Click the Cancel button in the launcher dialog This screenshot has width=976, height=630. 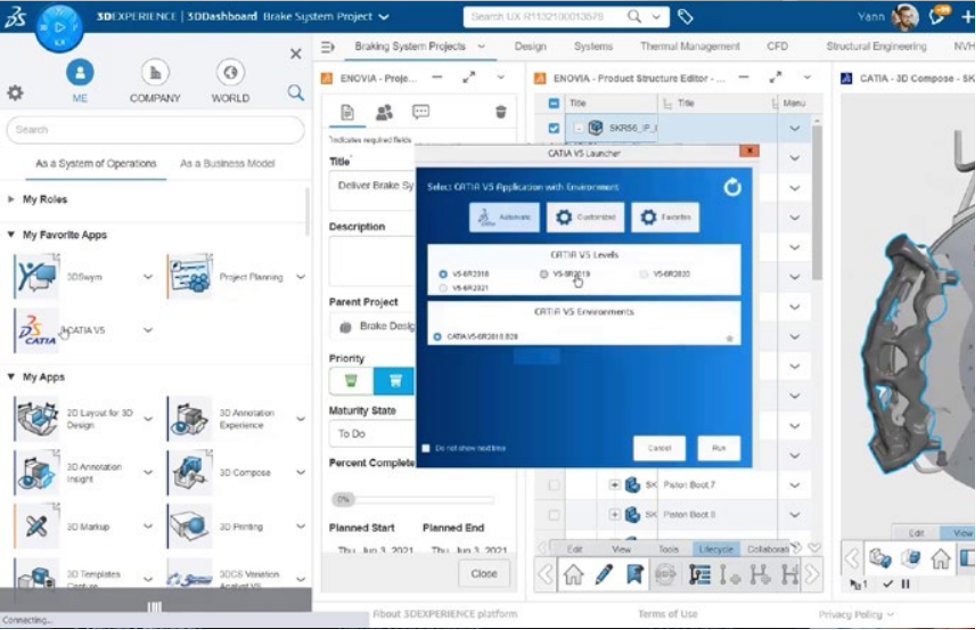click(x=659, y=448)
